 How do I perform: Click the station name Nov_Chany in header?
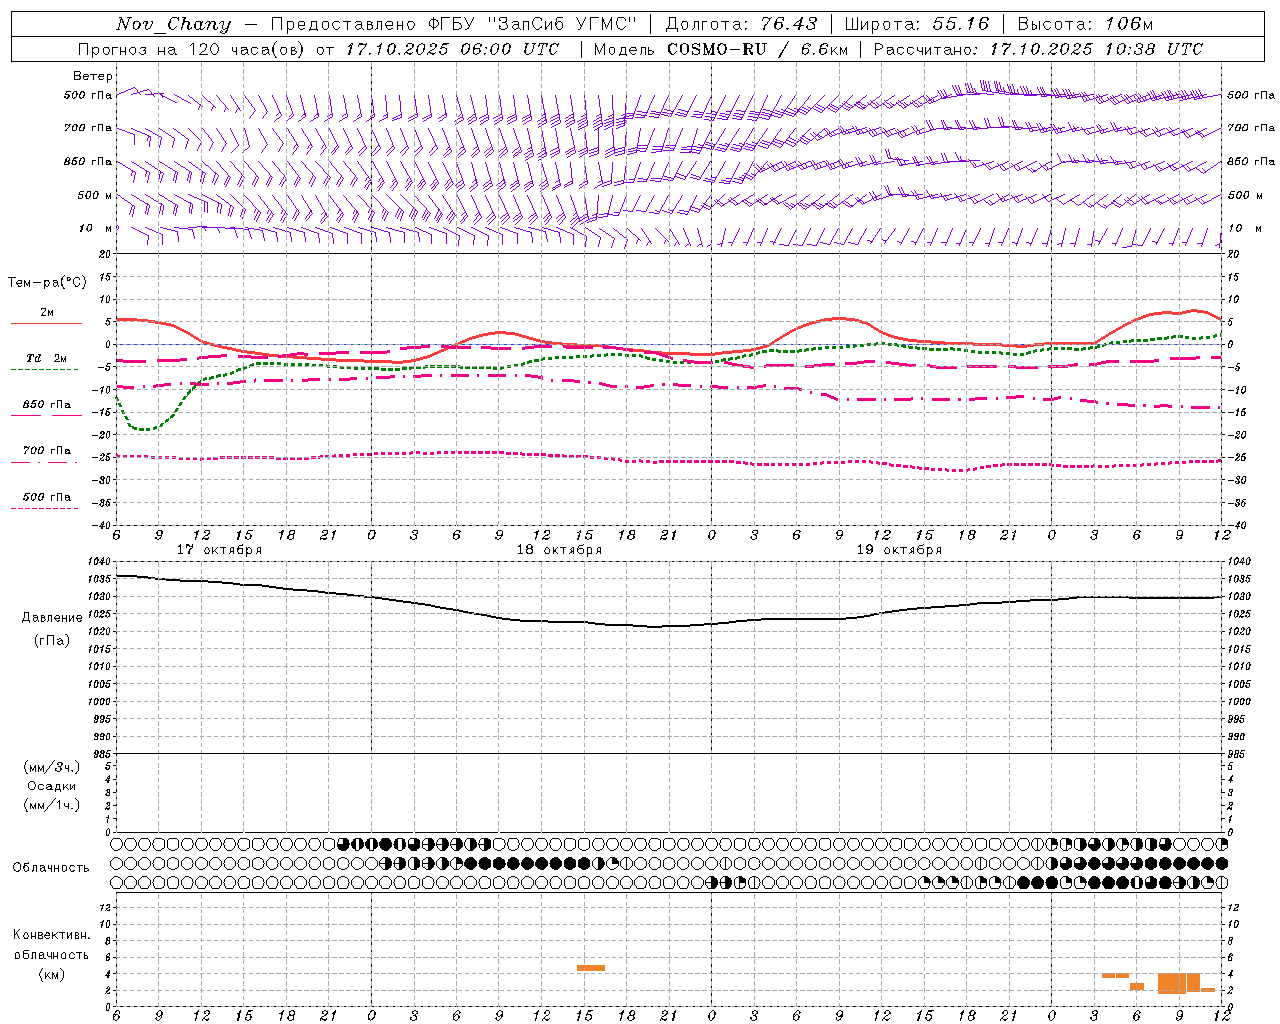click(x=173, y=24)
